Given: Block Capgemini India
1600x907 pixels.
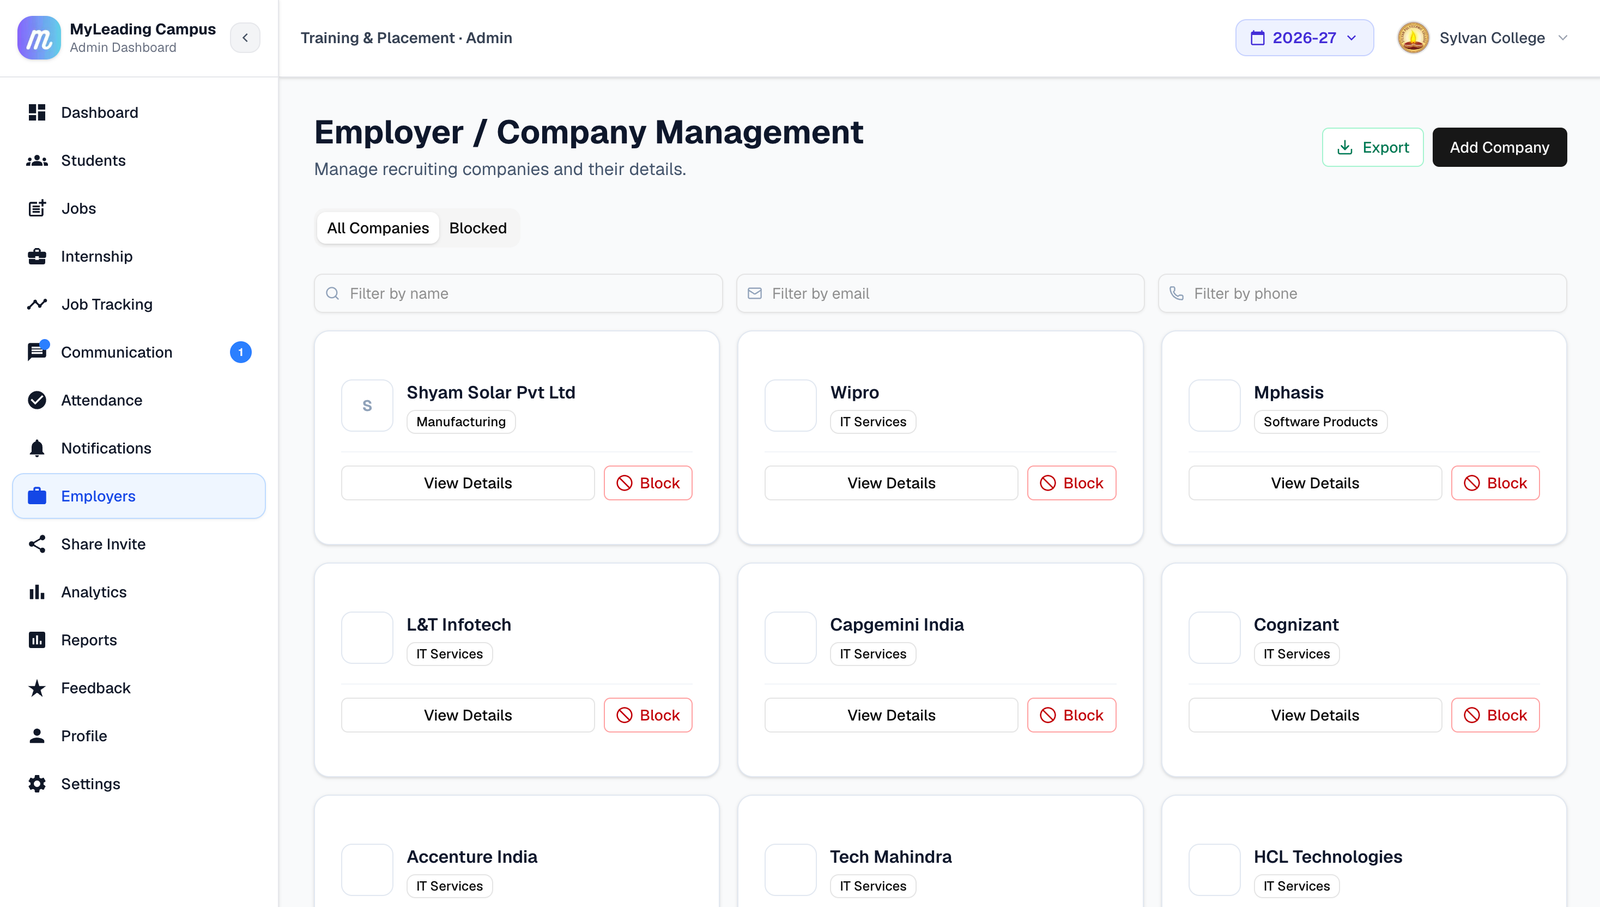Looking at the screenshot, I should (x=1072, y=715).
